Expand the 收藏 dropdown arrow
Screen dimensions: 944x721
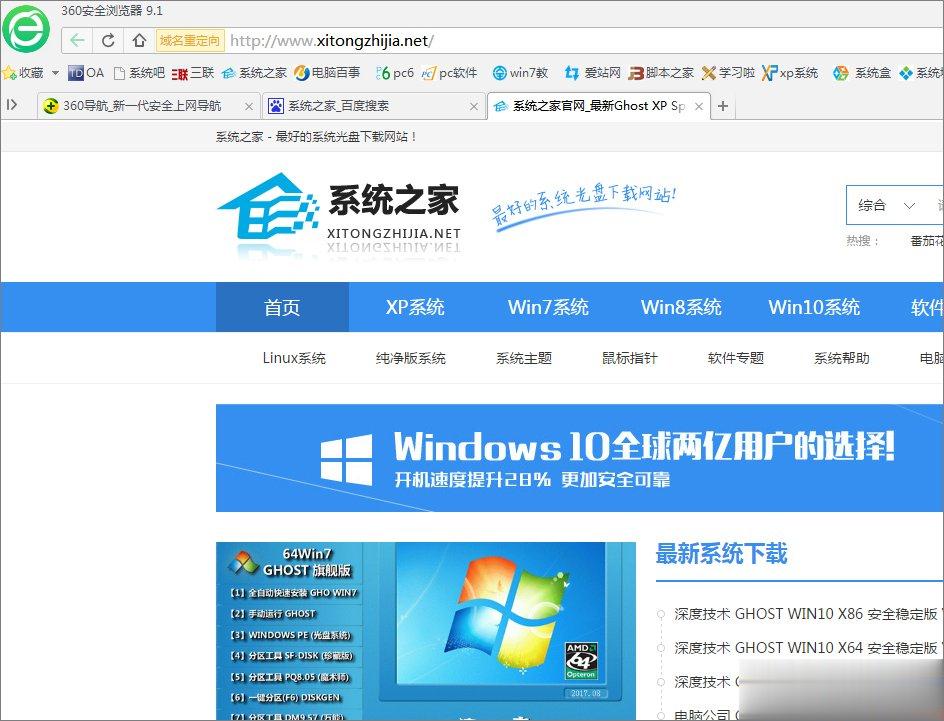[x=55, y=73]
